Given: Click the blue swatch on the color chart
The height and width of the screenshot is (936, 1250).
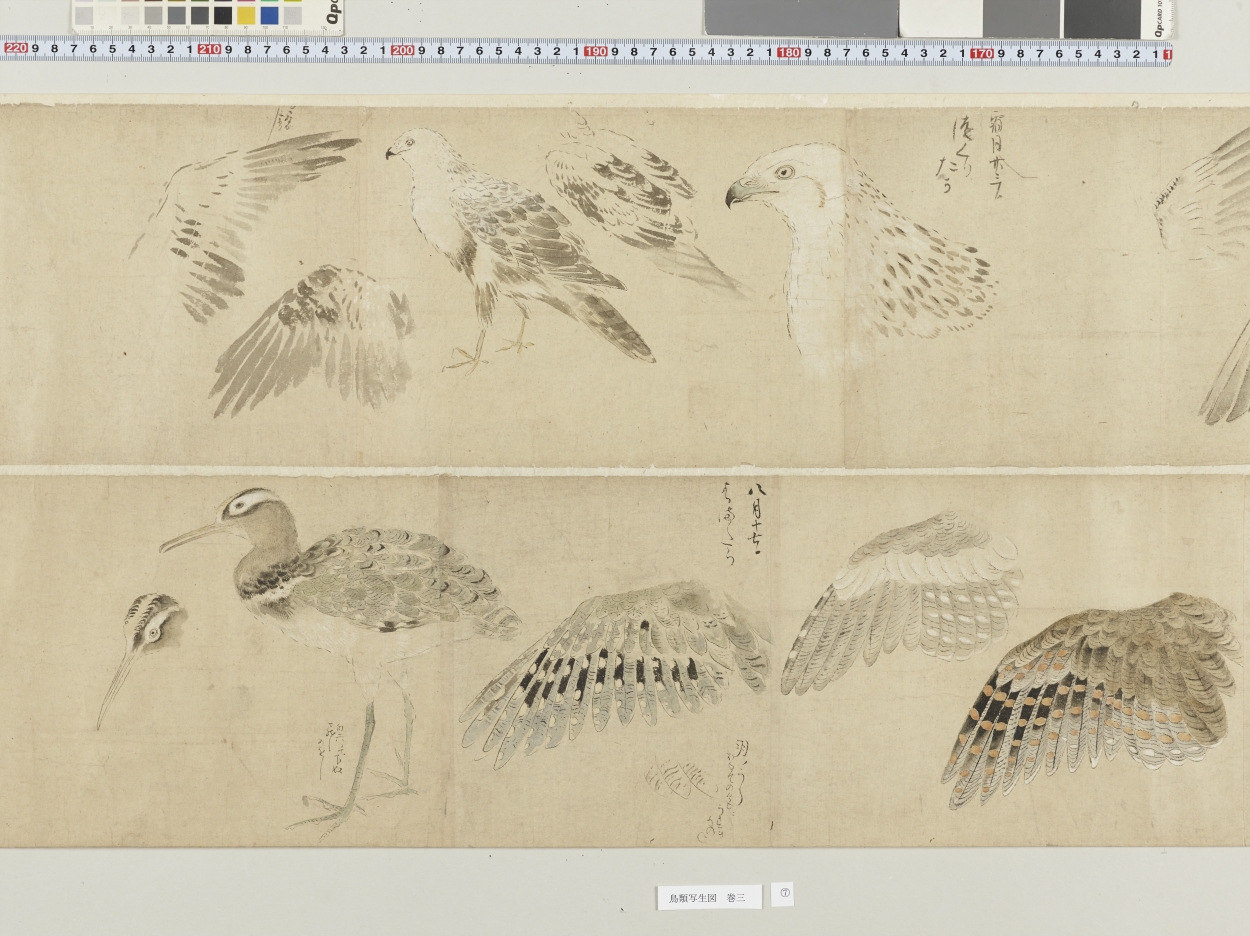Looking at the screenshot, I should (x=269, y=15).
